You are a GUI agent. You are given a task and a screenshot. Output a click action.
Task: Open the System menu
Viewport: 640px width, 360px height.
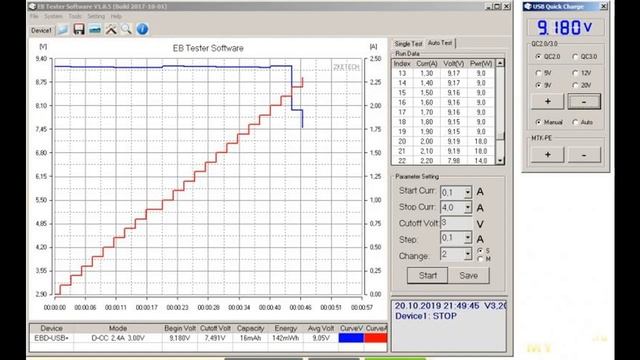pyautogui.click(x=53, y=16)
